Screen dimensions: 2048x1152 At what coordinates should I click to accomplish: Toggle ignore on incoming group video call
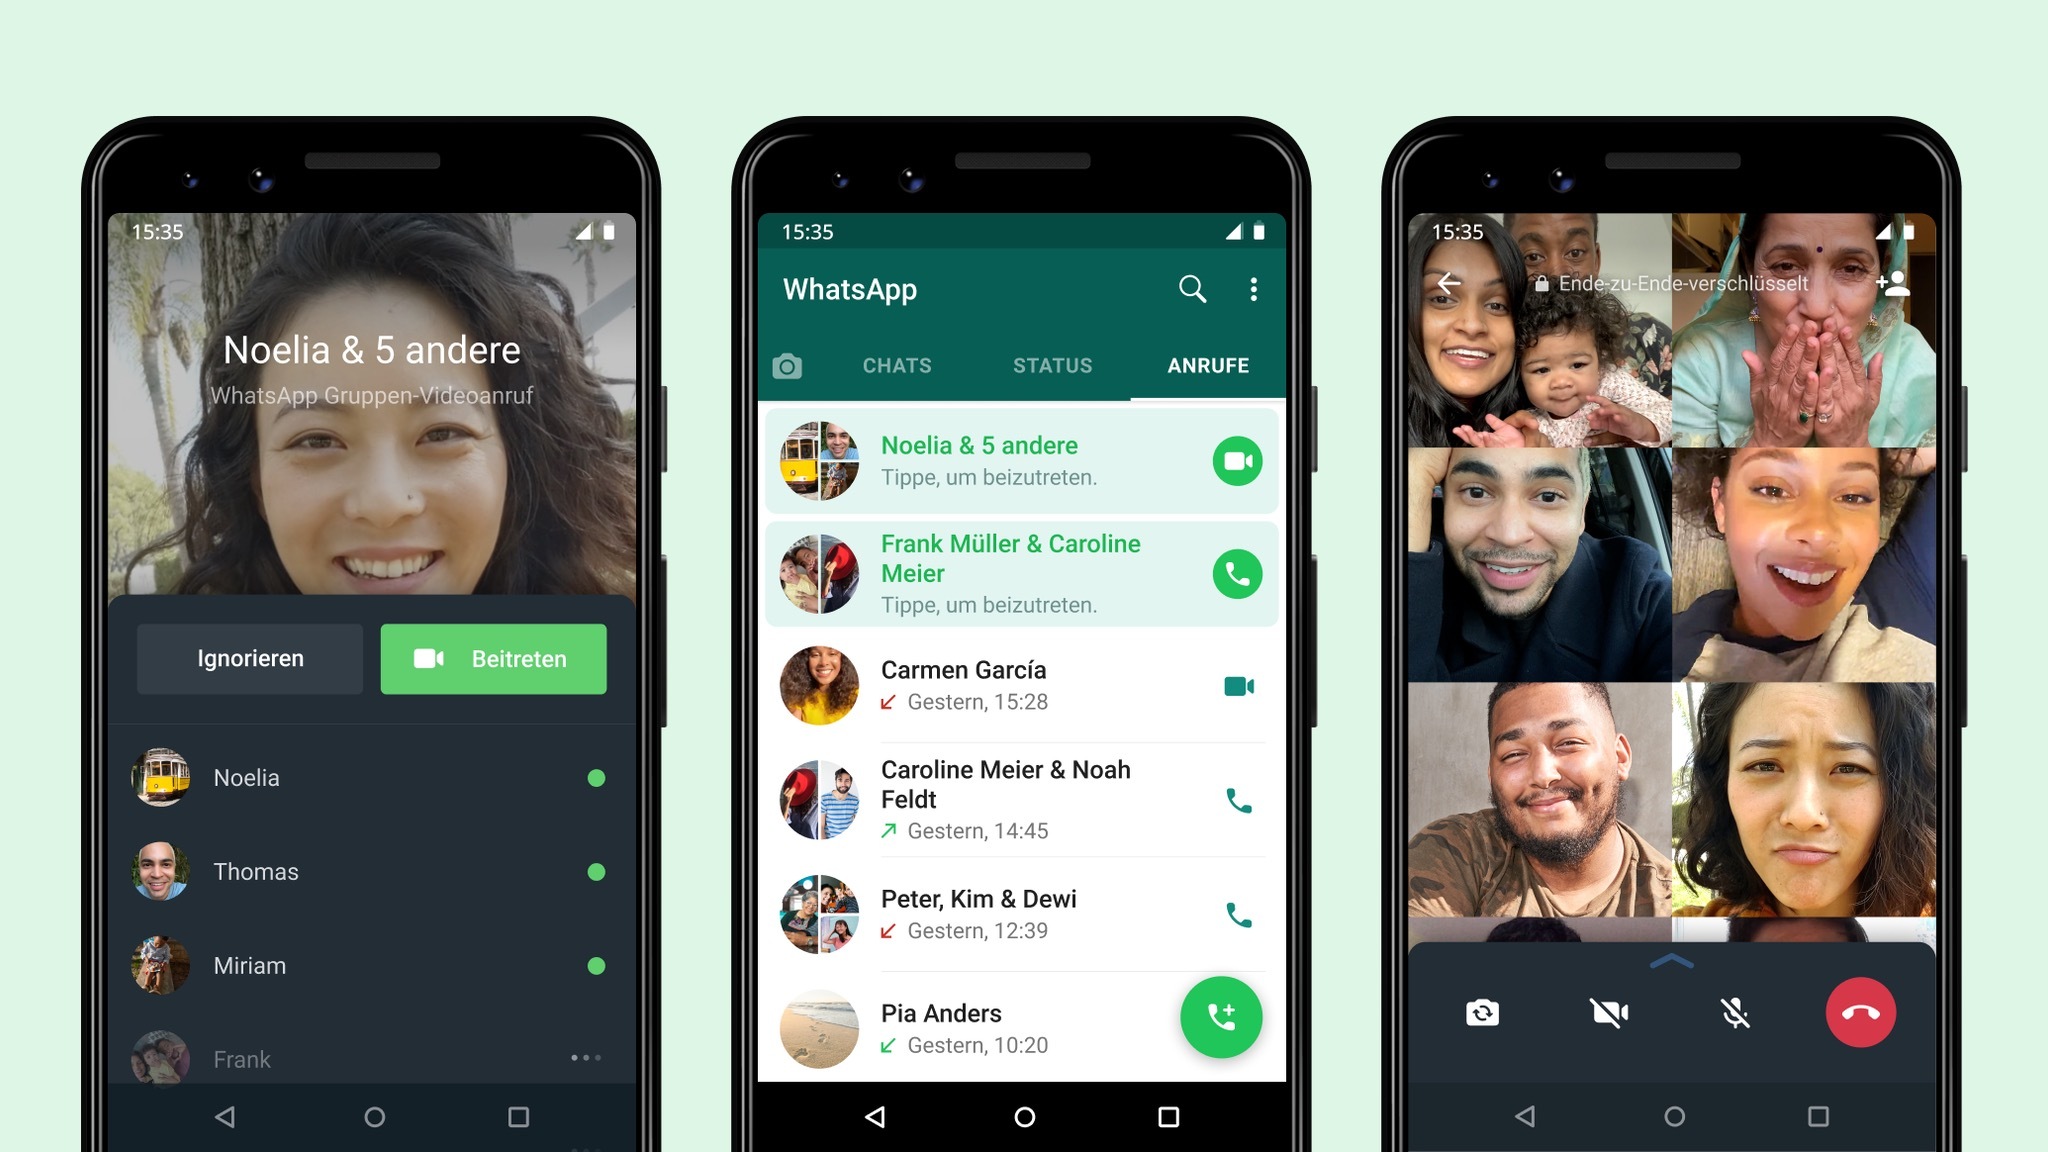250,655
